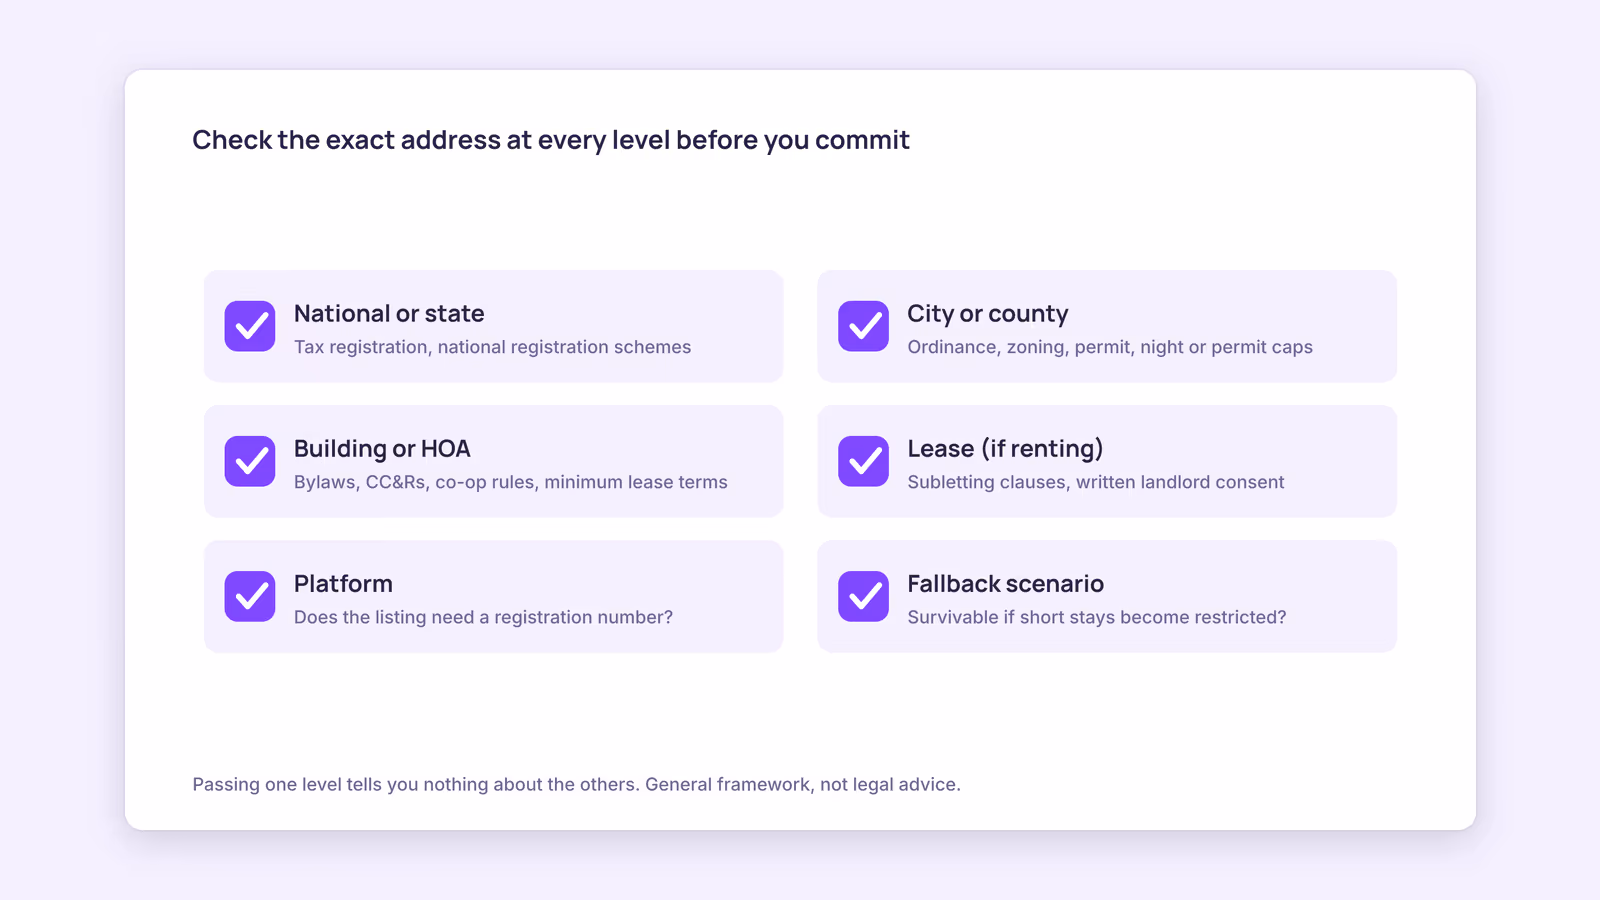
Task: Select the 'City or county' heading
Action: point(988,314)
